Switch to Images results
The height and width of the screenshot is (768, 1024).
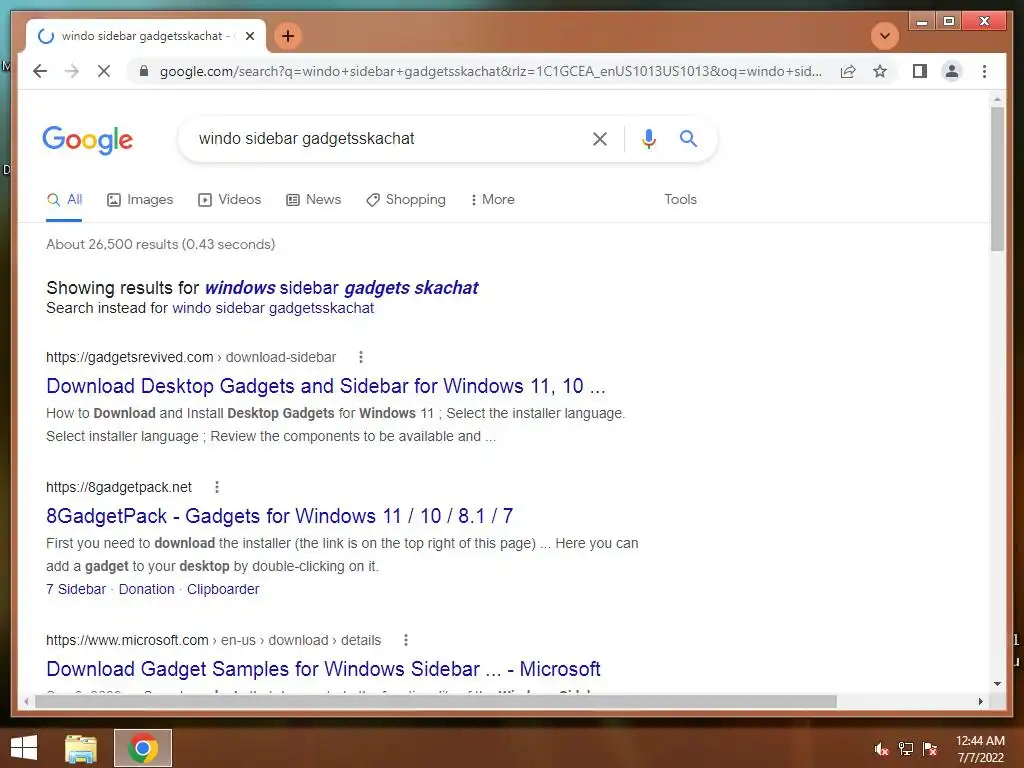coord(140,200)
